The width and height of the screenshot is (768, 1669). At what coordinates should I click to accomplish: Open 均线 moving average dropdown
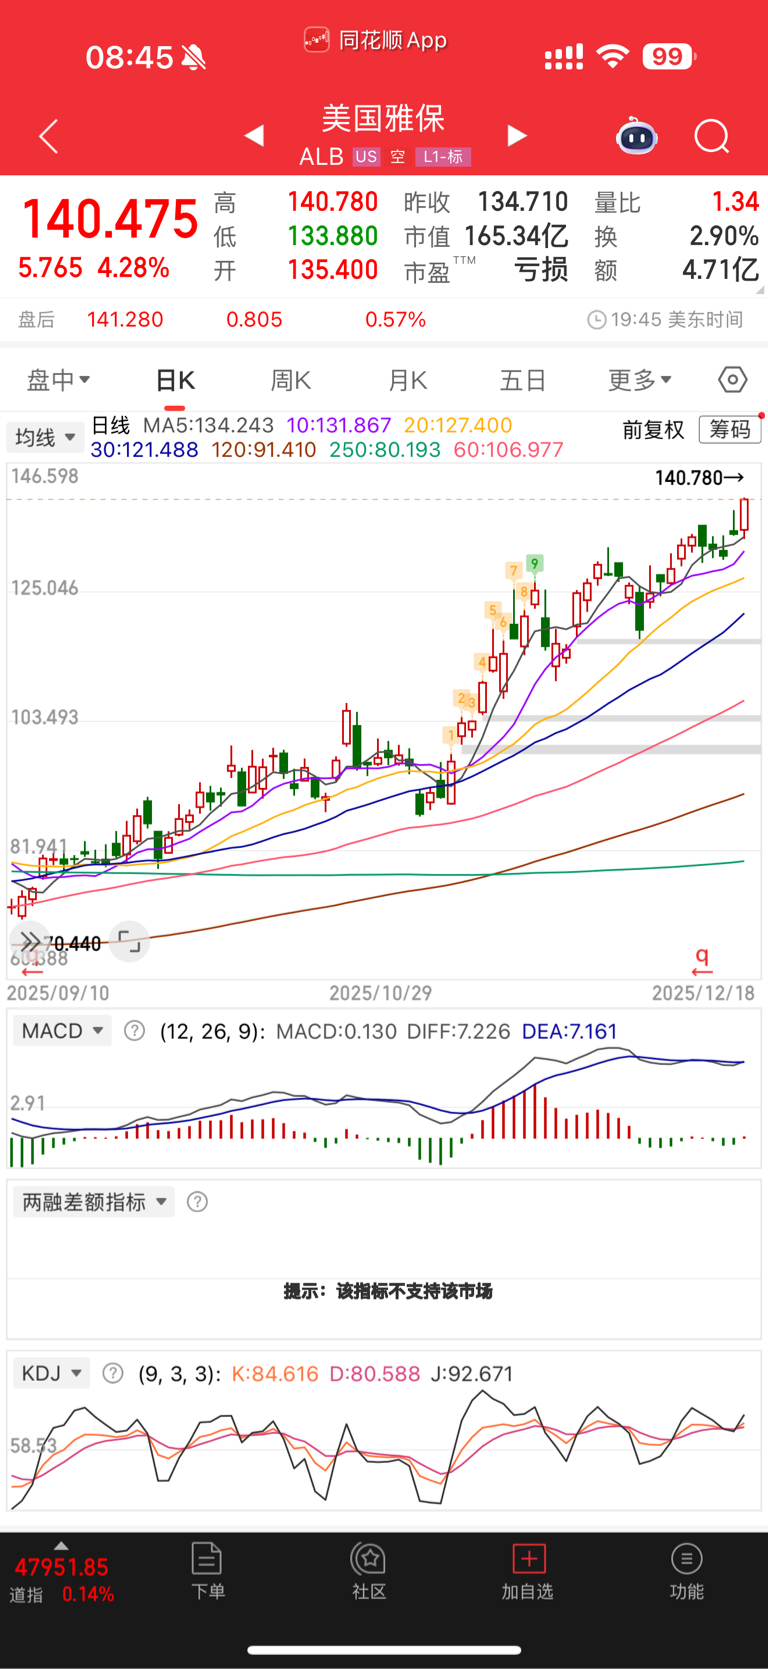(x=45, y=437)
